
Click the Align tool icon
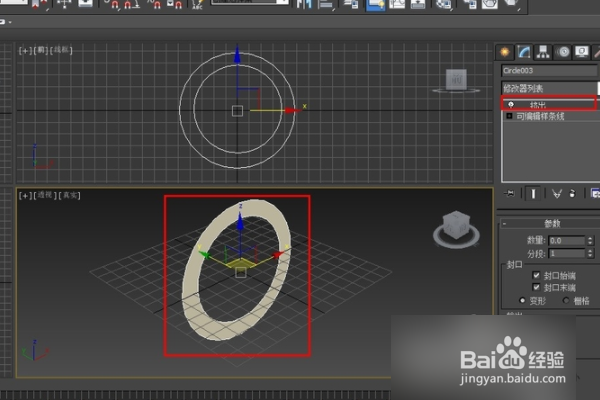326,4
